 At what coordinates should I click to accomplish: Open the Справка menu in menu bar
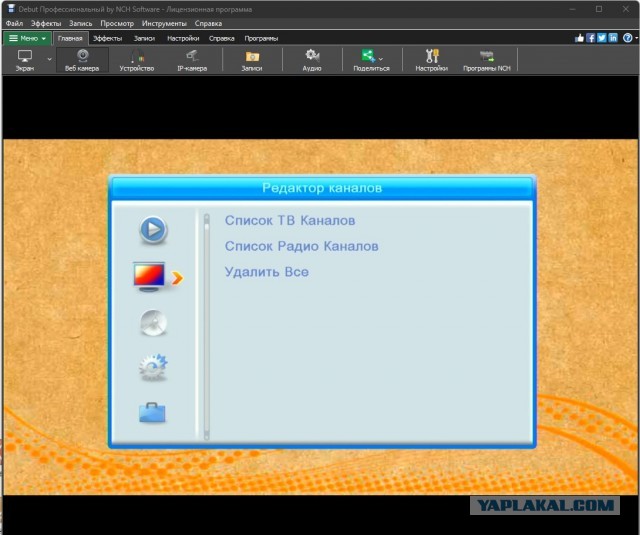(x=208, y=23)
